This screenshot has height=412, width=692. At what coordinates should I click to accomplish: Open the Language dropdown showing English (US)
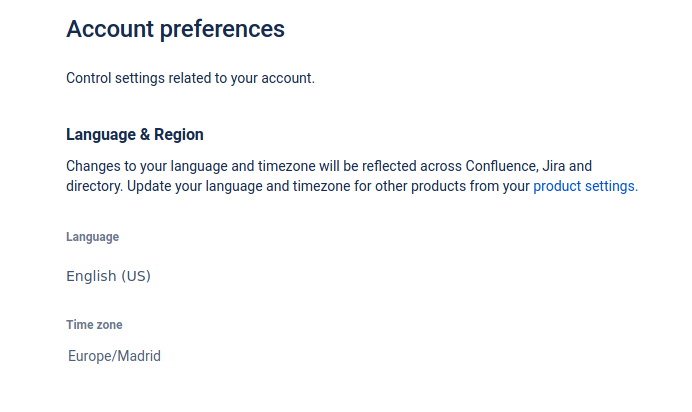click(x=109, y=276)
